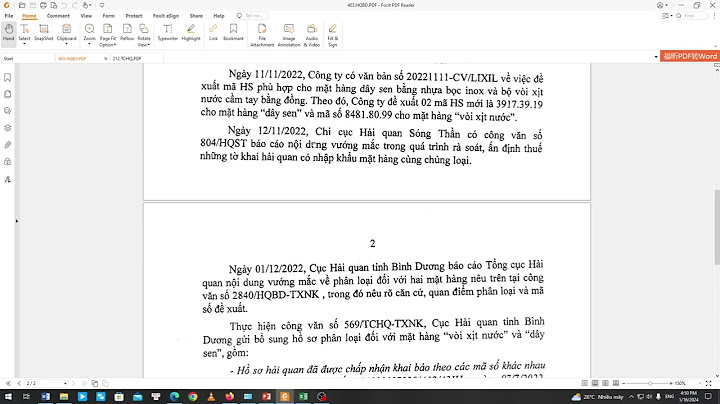This screenshot has height=404, width=720.
Task: Open the Digital Signatures sidebar panel
Action: click(x=7, y=179)
